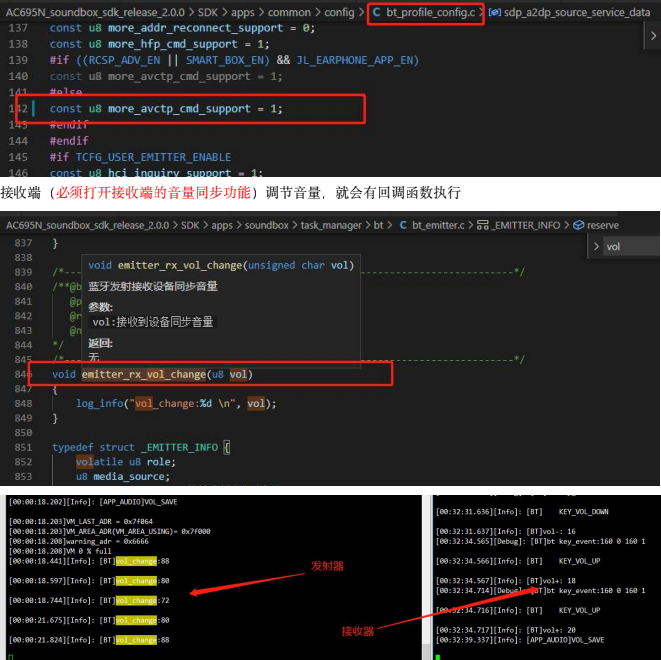This screenshot has width=661, height=660.
Task: Click the collapsed panel chevron in the top editor
Action: (653, 36)
